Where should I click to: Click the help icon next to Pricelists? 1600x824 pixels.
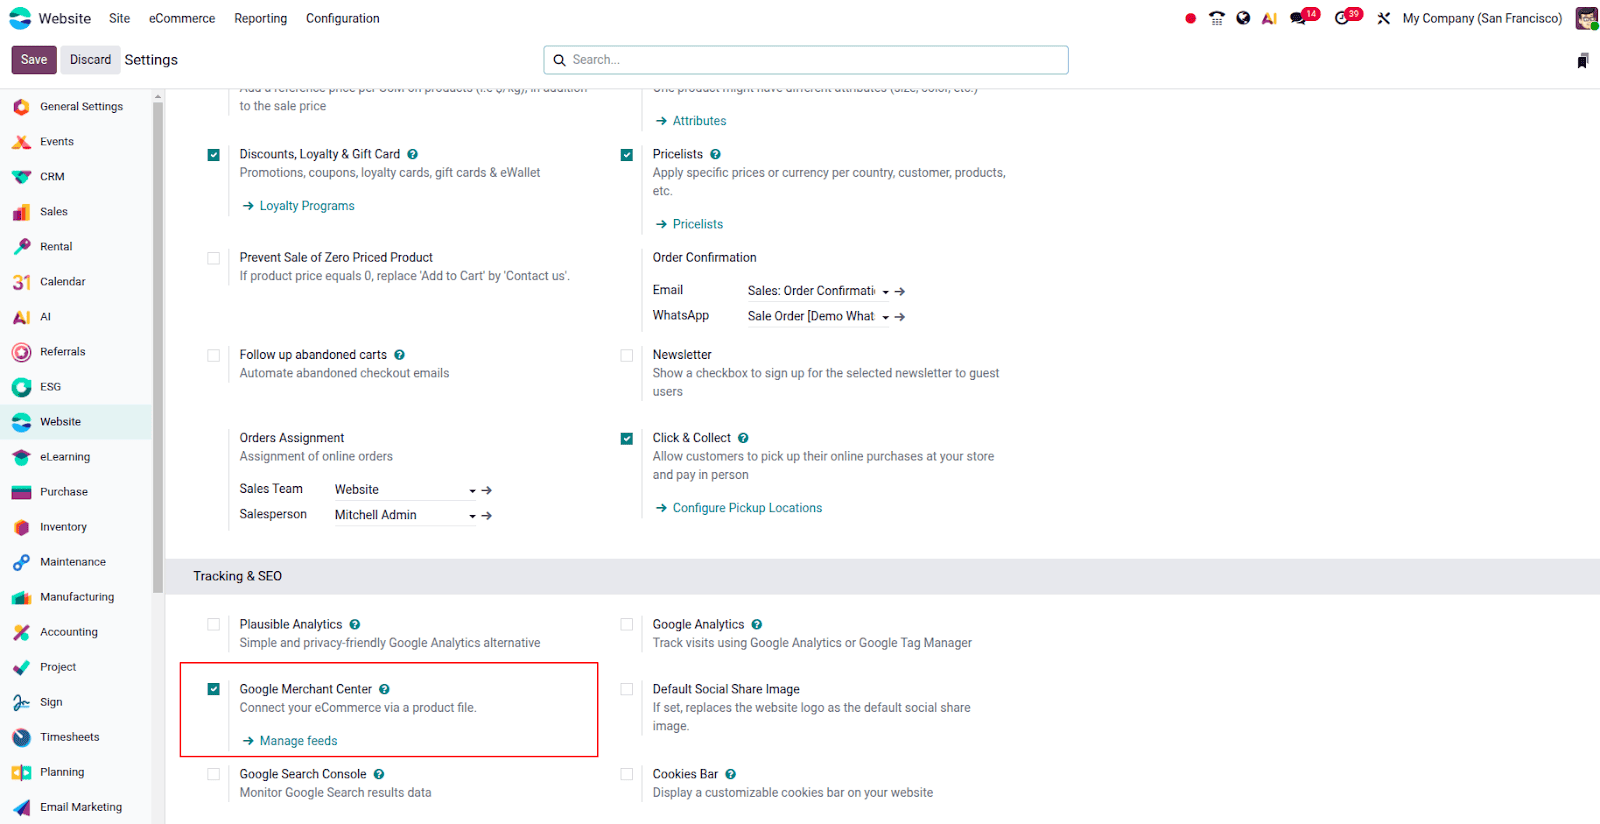[x=715, y=154]
